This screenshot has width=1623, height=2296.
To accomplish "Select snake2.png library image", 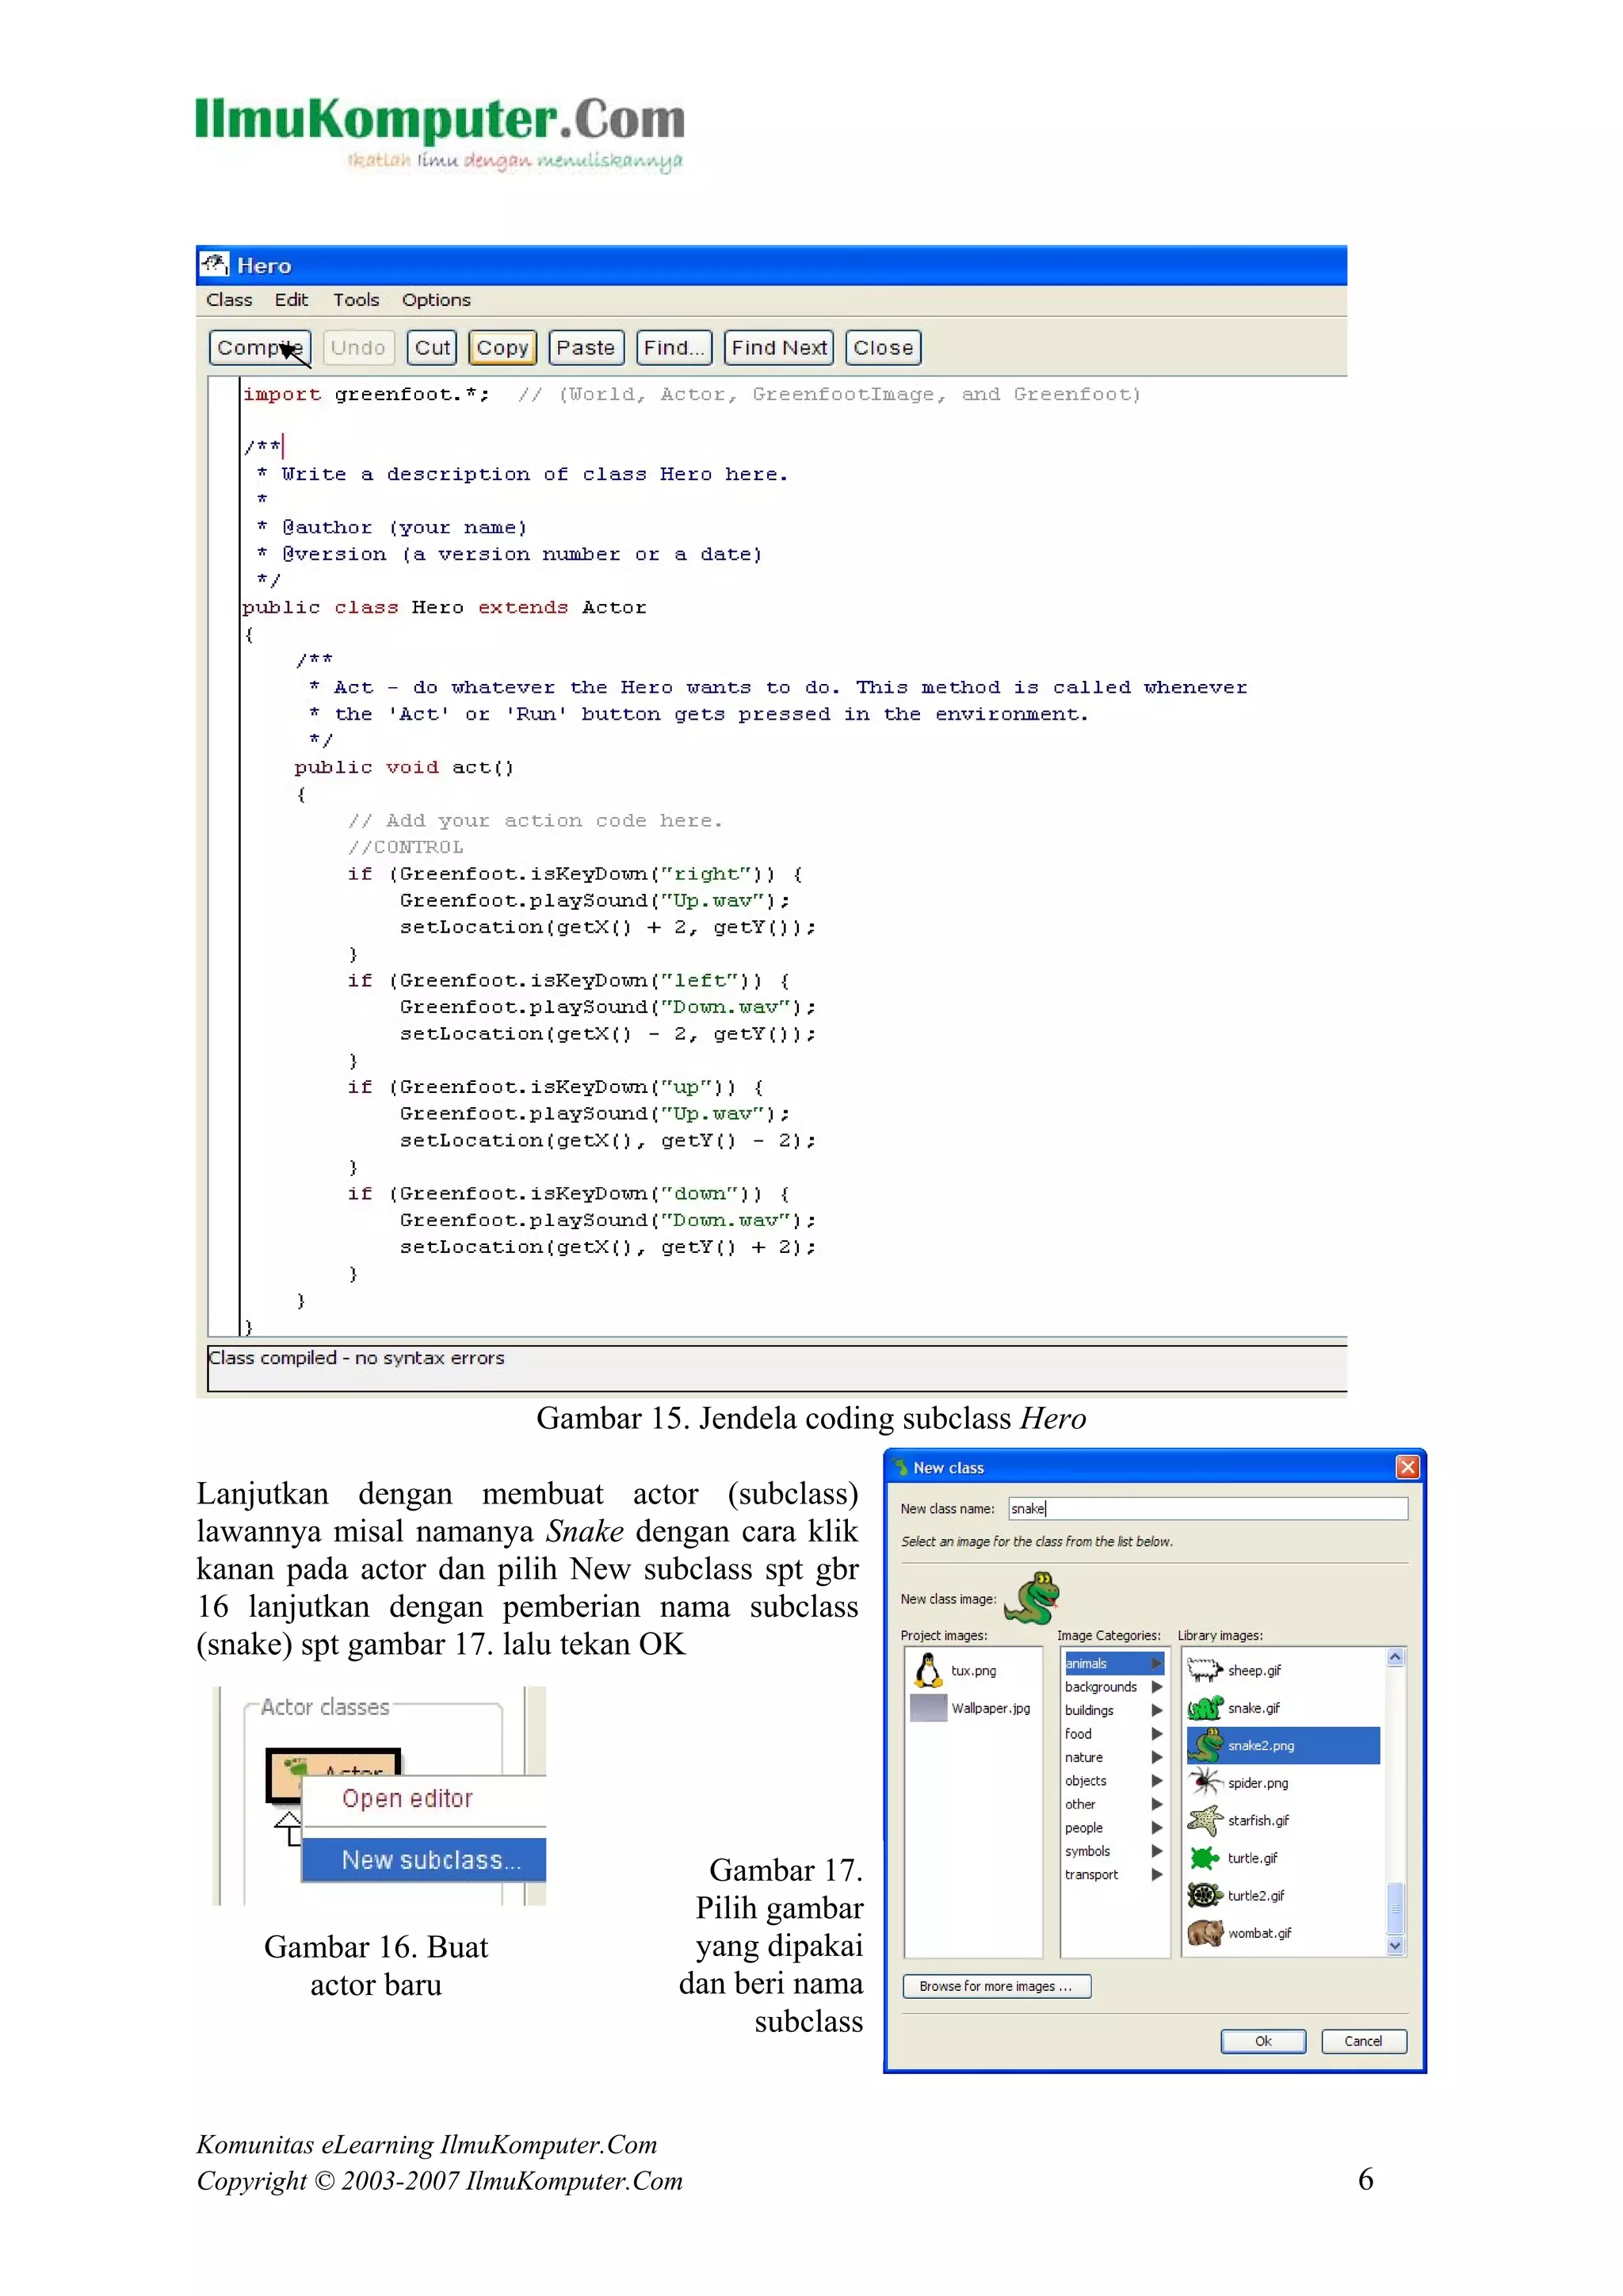I will click(x=1283, y=1745).
